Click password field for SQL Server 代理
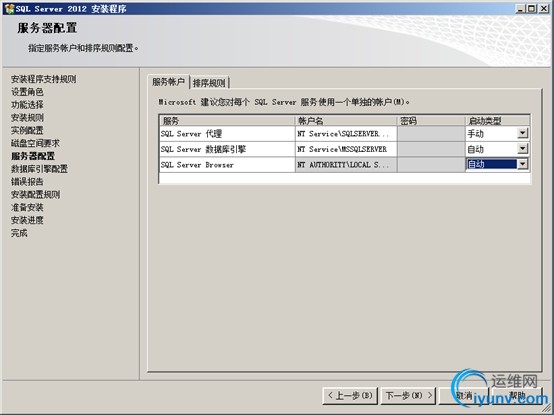 pyautogui.click(x=431, y=134)
